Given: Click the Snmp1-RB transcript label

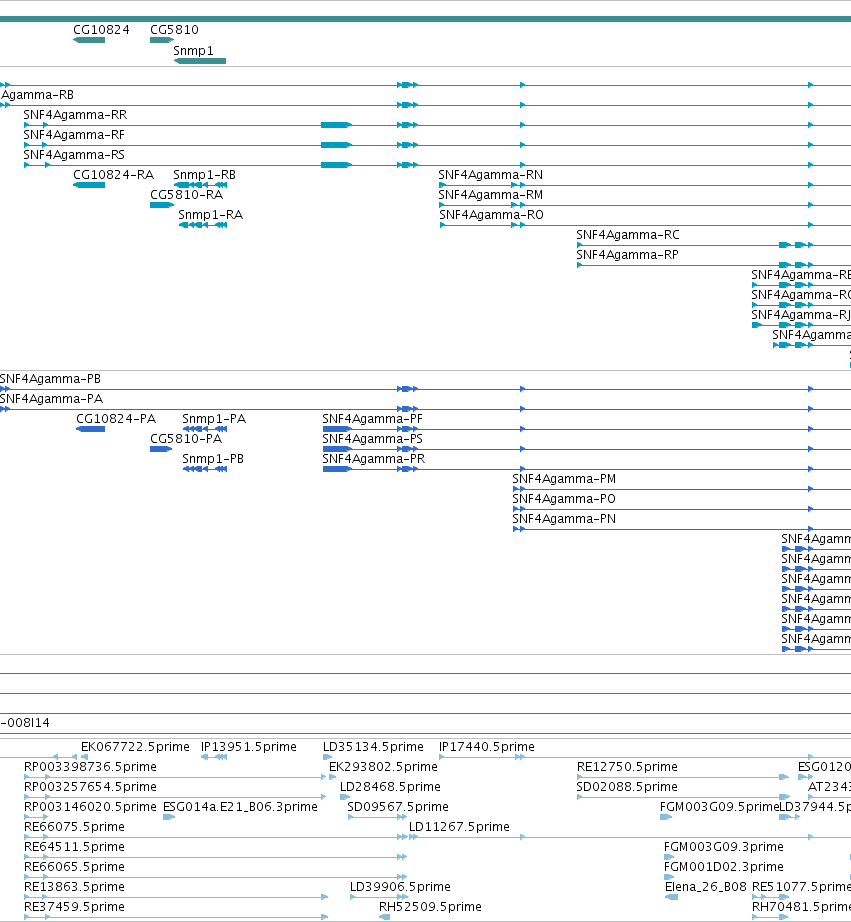Looking at the screenshot, I should (205, 175).
